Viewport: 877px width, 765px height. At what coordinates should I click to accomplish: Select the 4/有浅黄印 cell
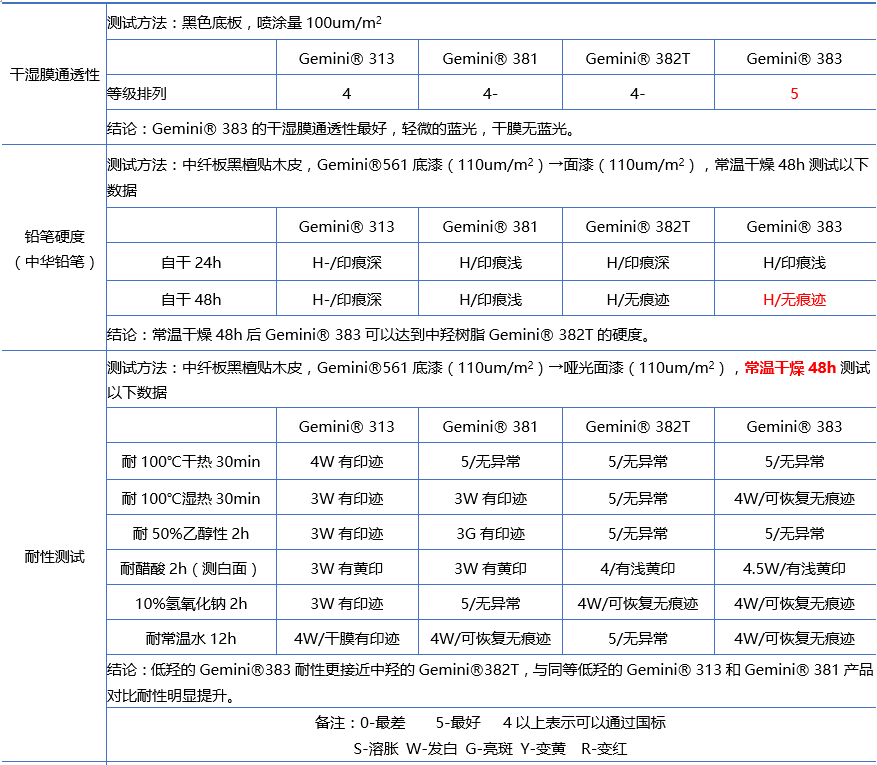(x=638, y=569)
